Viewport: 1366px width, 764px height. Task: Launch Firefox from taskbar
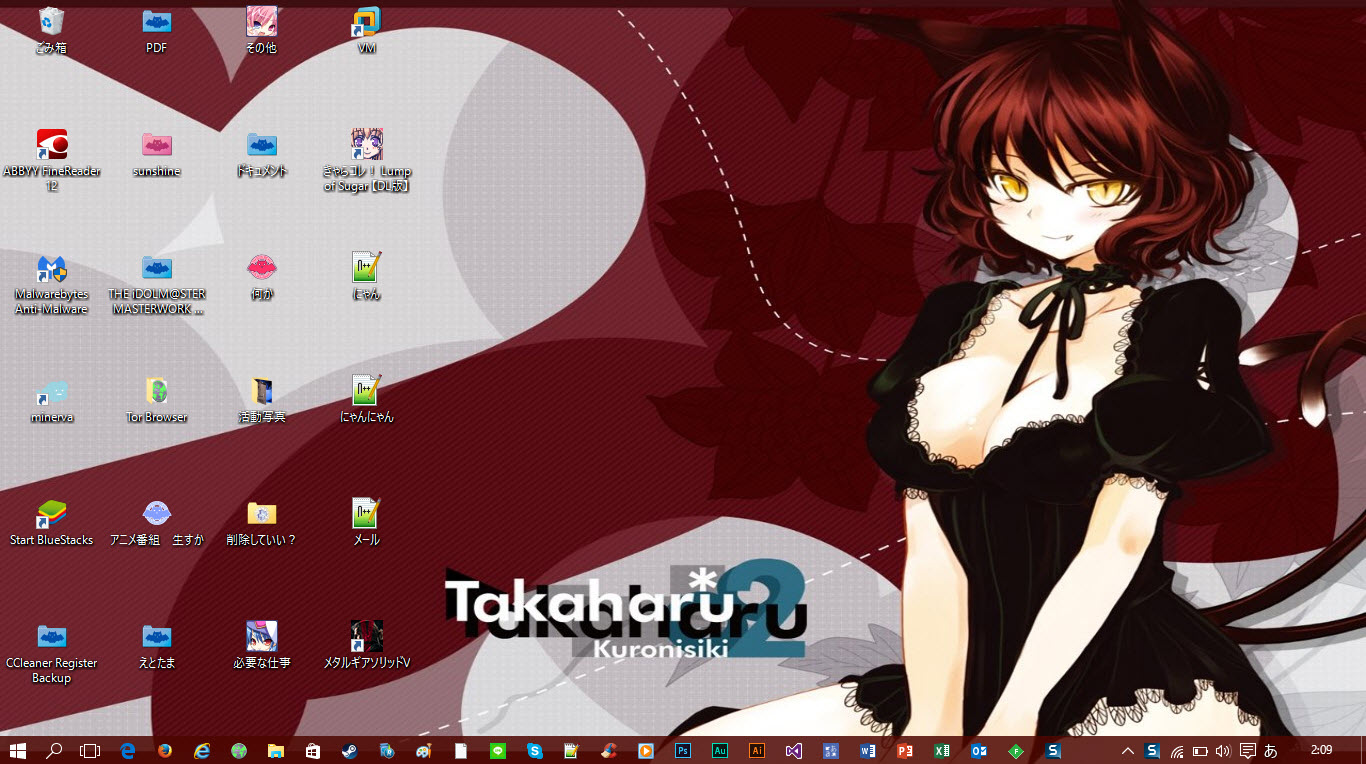[165, 750]
